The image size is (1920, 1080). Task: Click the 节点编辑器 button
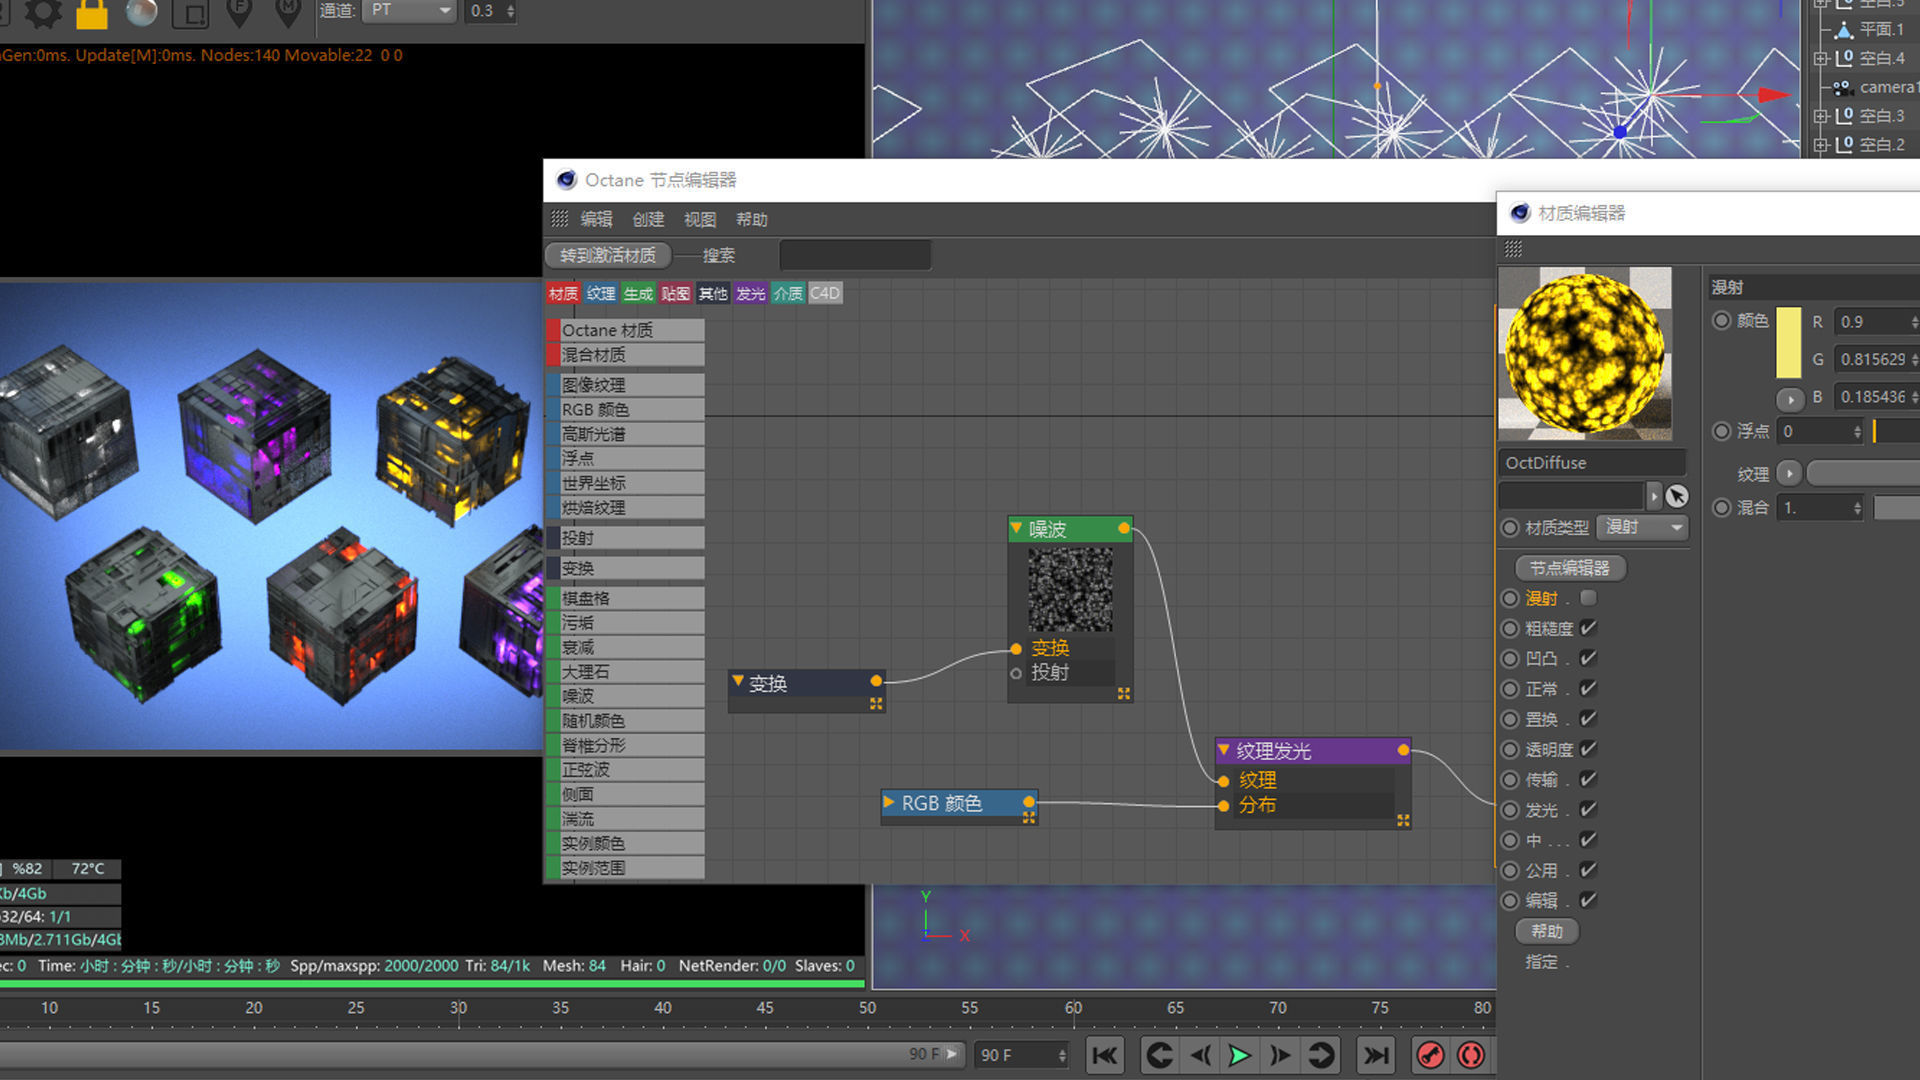coord(1570,567)
